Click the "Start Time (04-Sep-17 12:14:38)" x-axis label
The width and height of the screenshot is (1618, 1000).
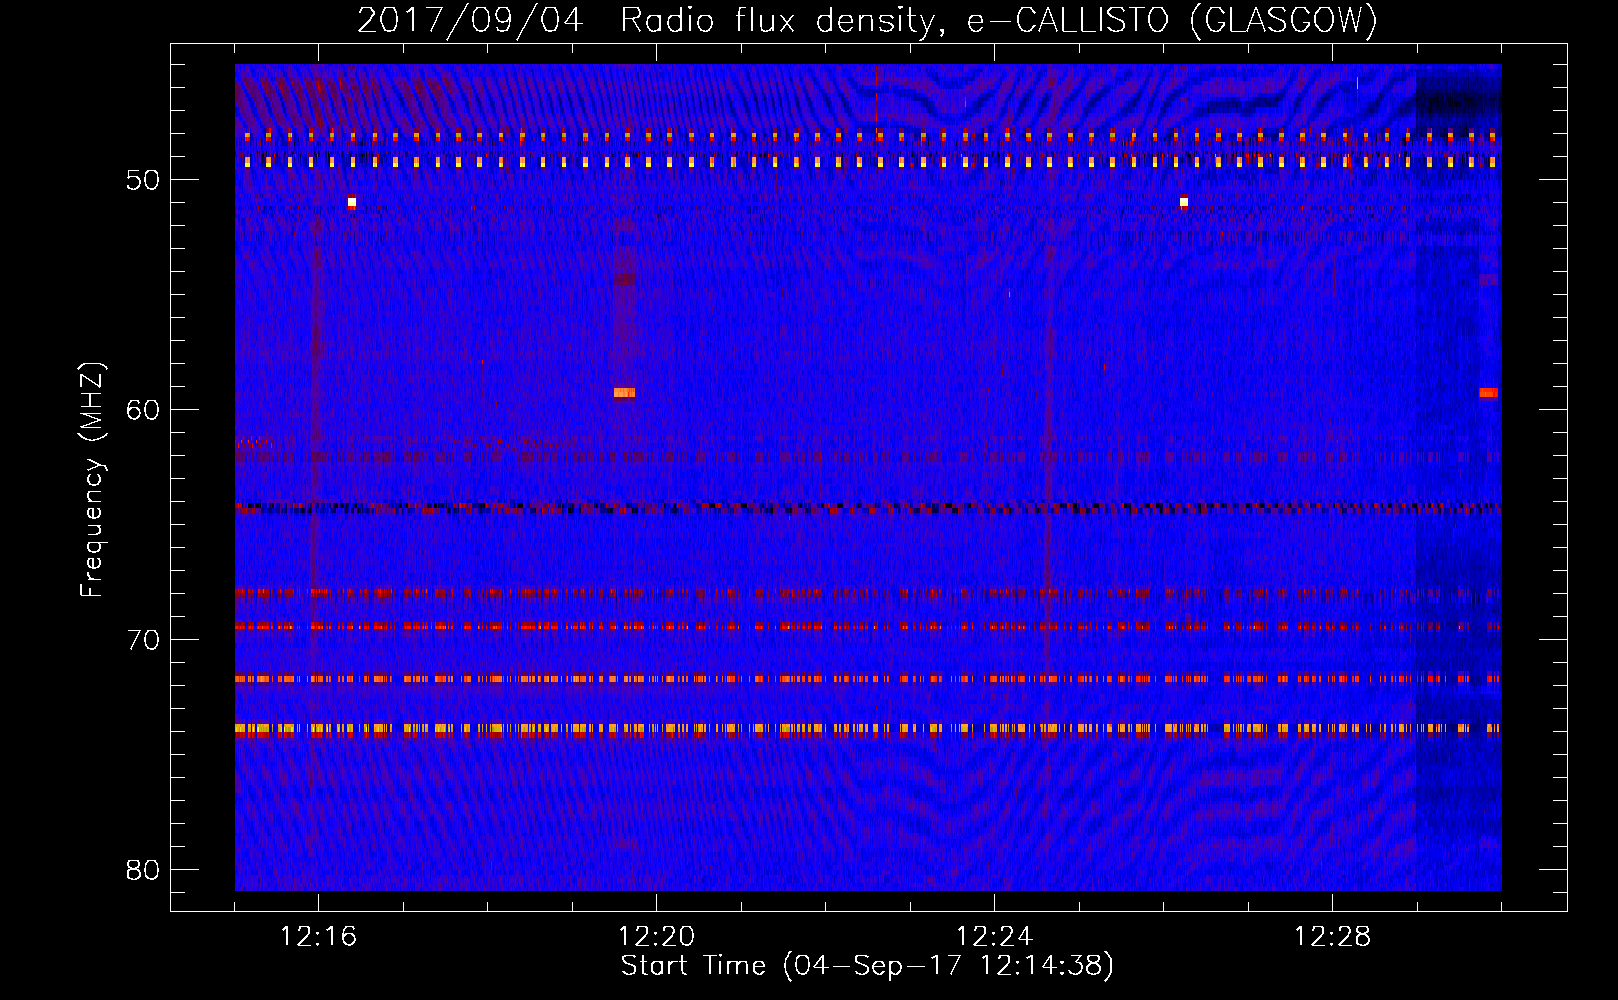click(867, 966)
